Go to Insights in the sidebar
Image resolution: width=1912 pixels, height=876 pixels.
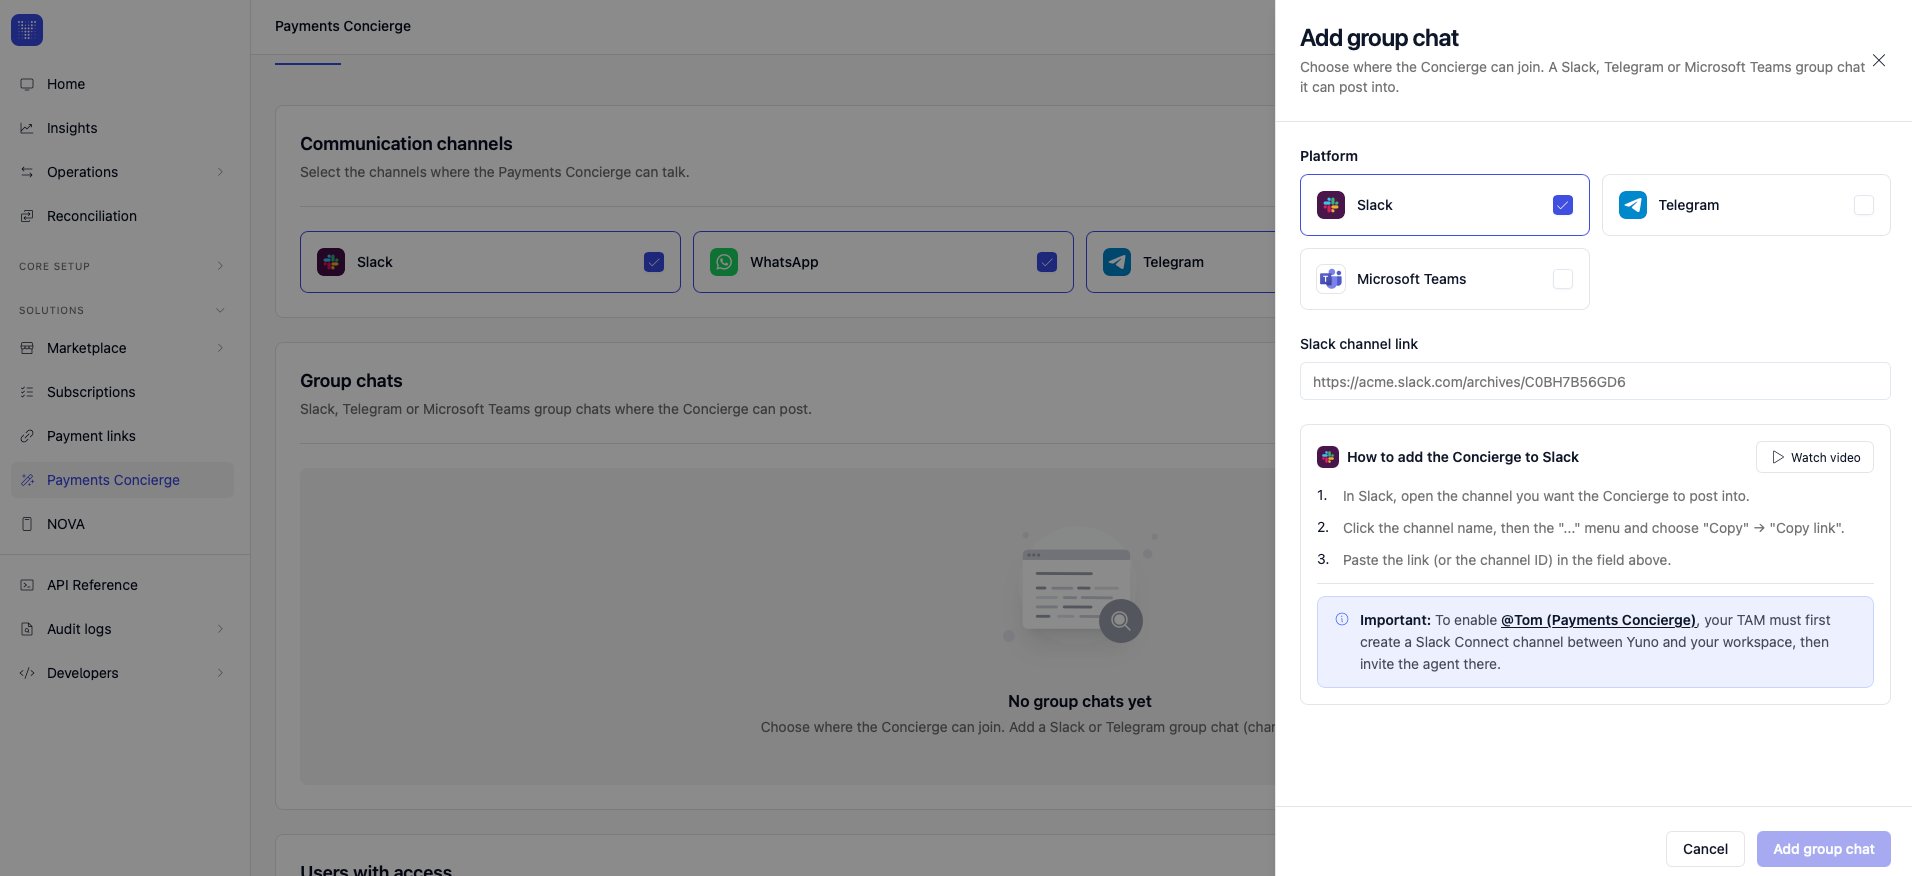pyautogui.click(x=122, y=128)
